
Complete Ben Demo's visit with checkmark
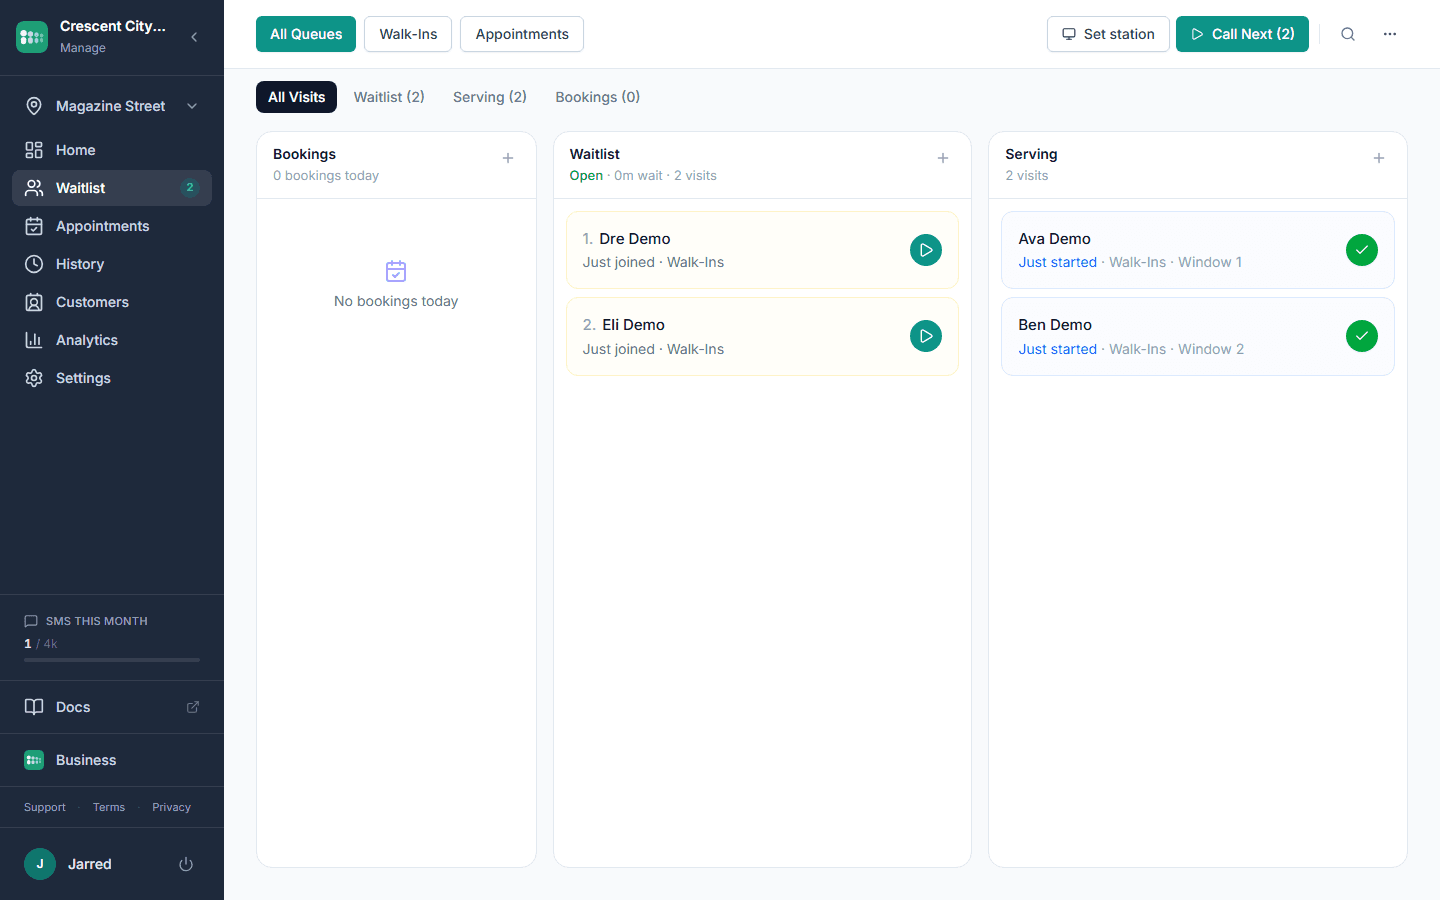pyautogui.click(x=1362, y=336)
